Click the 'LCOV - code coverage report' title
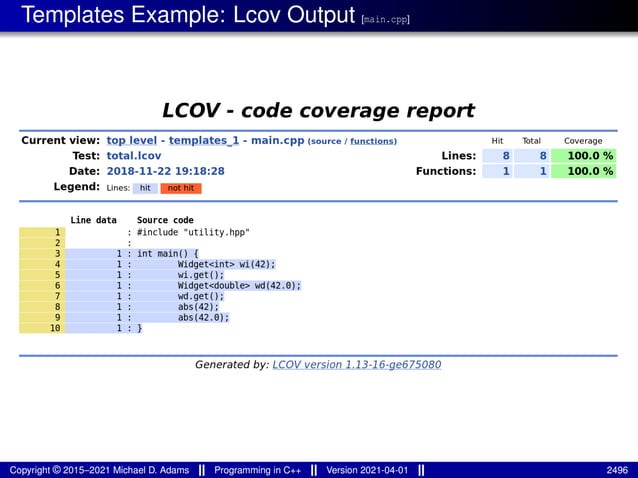The image size is (638, 478). pos(319,110)
